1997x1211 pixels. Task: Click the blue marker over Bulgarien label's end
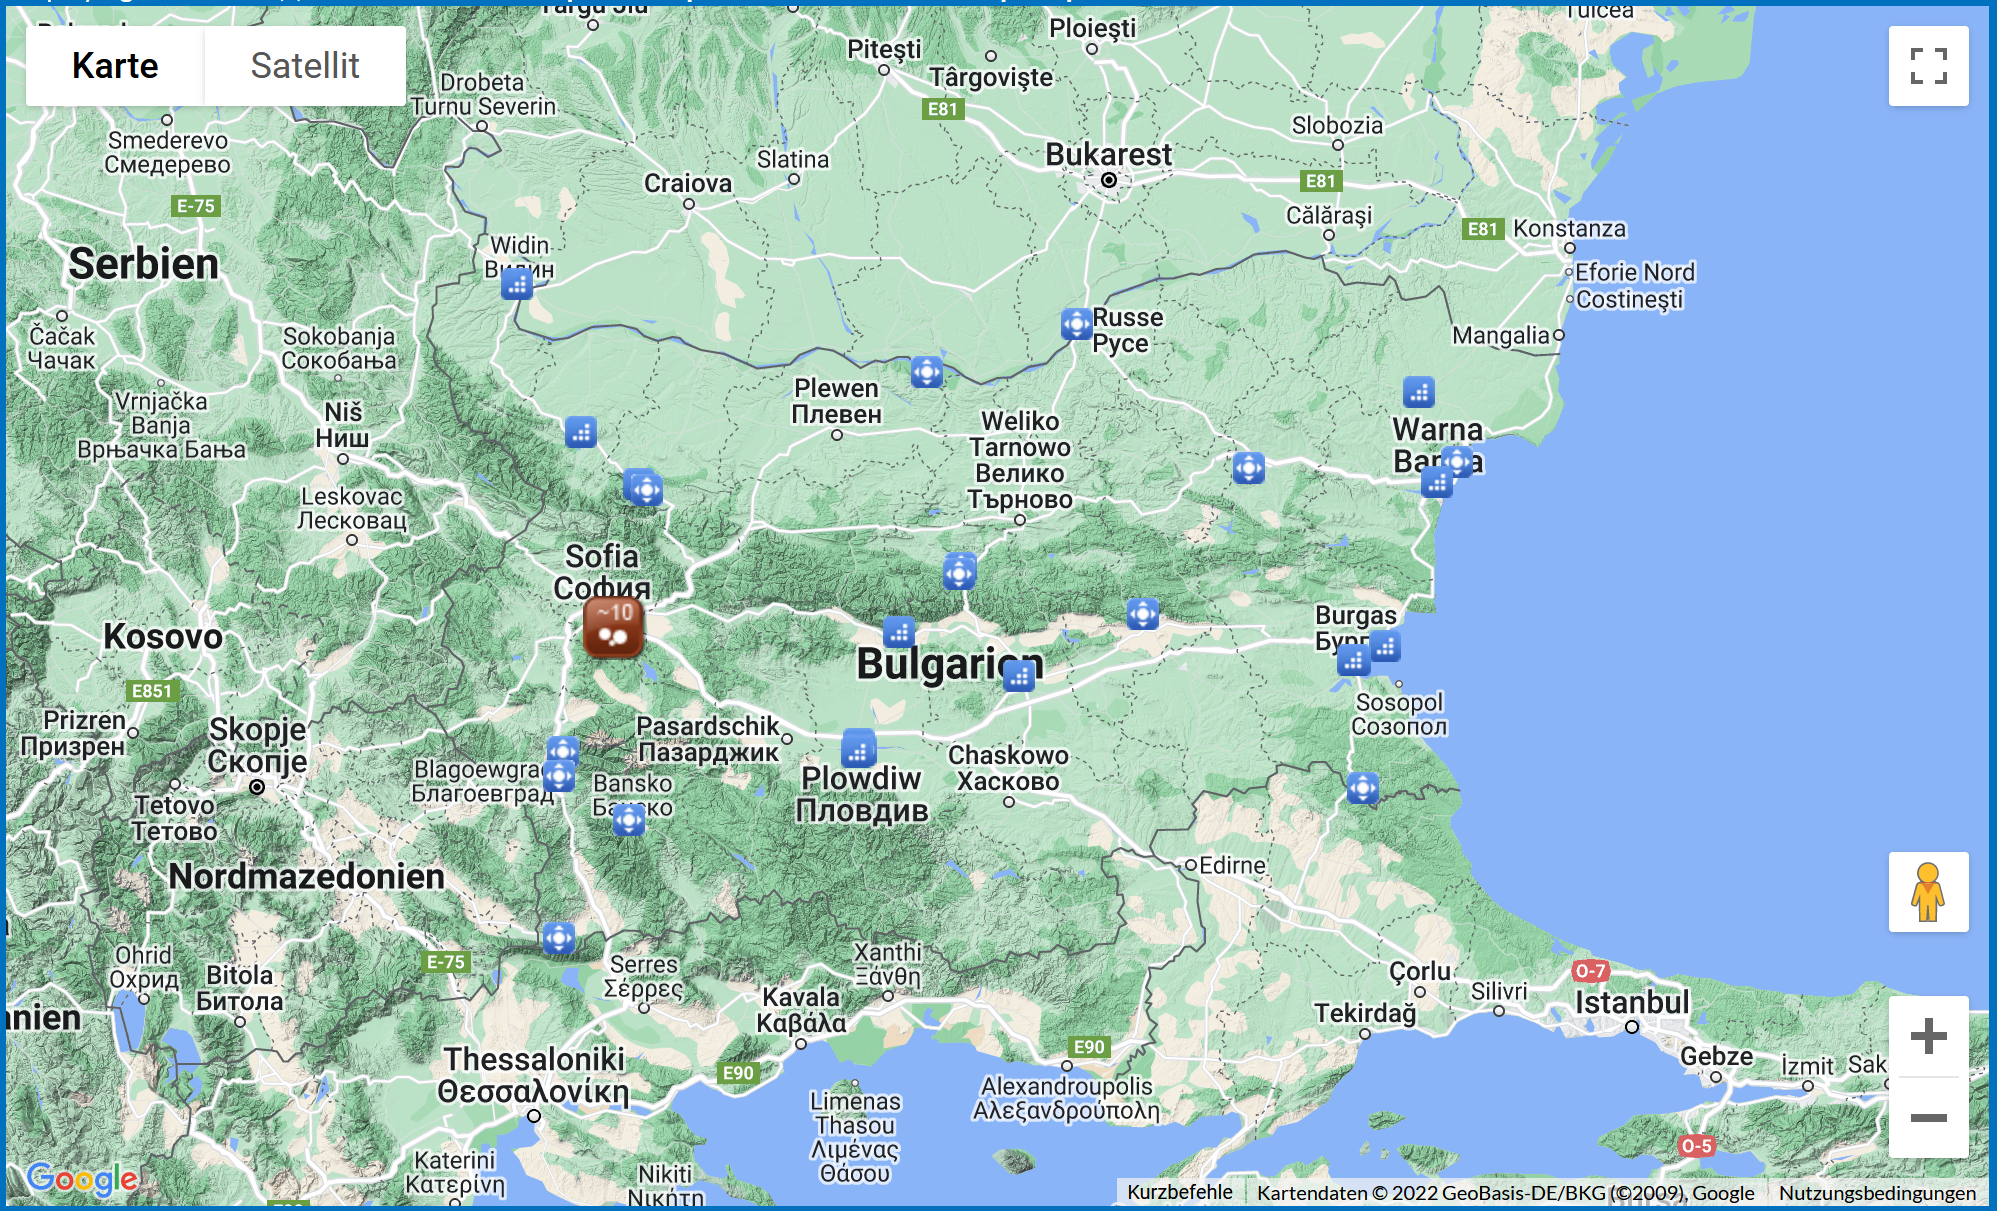(1019, 676)
